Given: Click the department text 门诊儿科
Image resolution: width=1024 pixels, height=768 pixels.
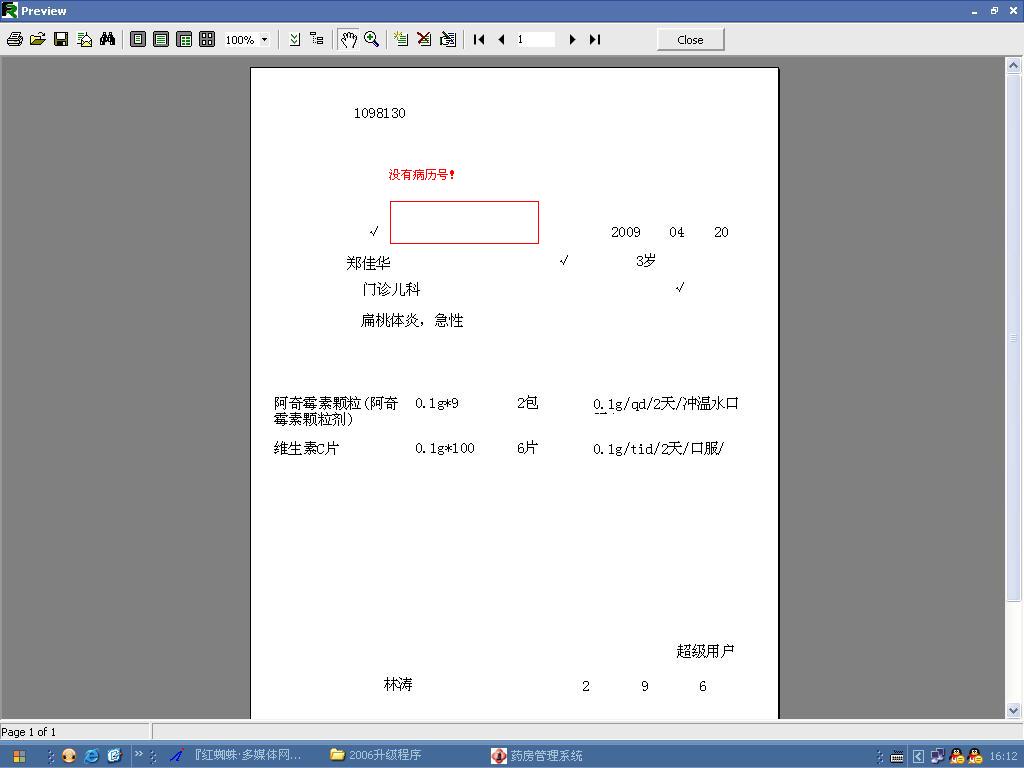Looking at the screenshot, I should (x=391, y=289).
